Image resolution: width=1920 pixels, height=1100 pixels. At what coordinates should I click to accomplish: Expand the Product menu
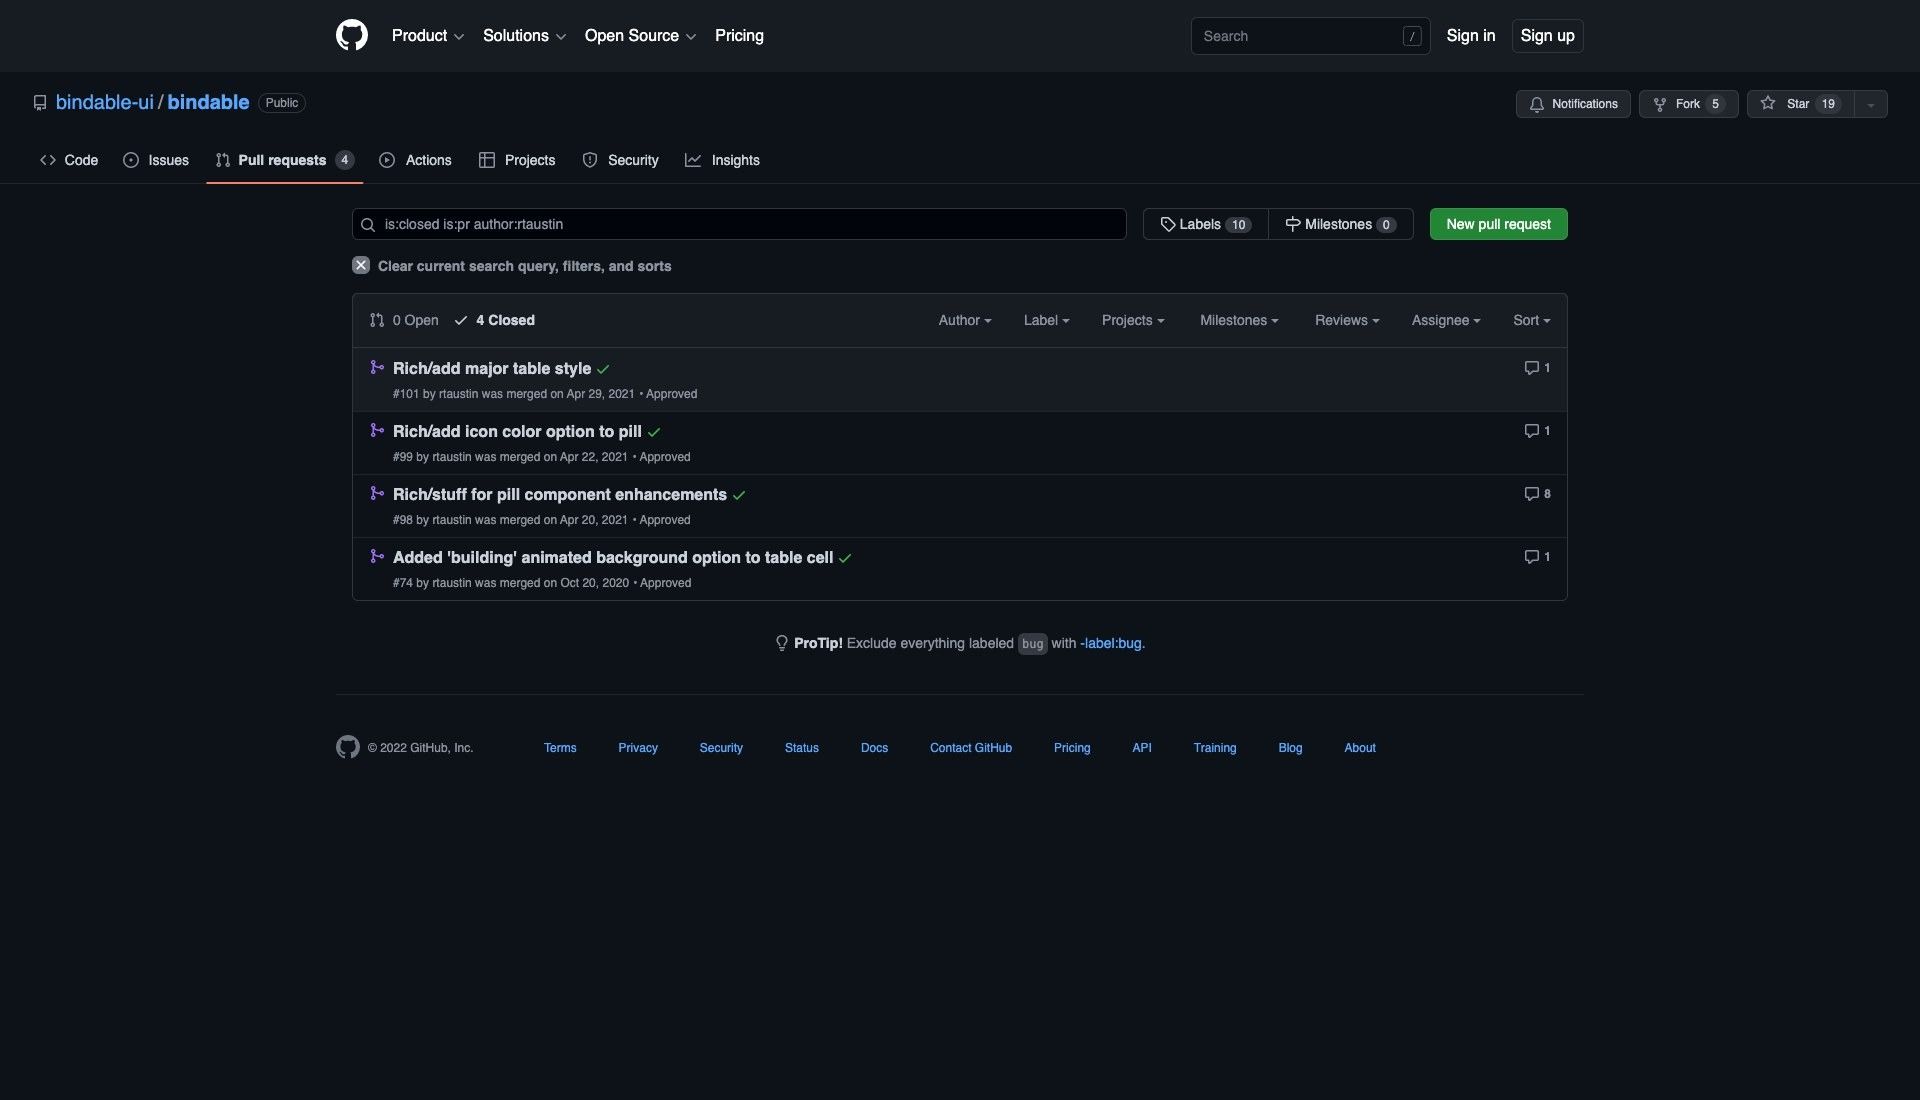[x=428, y=36]
